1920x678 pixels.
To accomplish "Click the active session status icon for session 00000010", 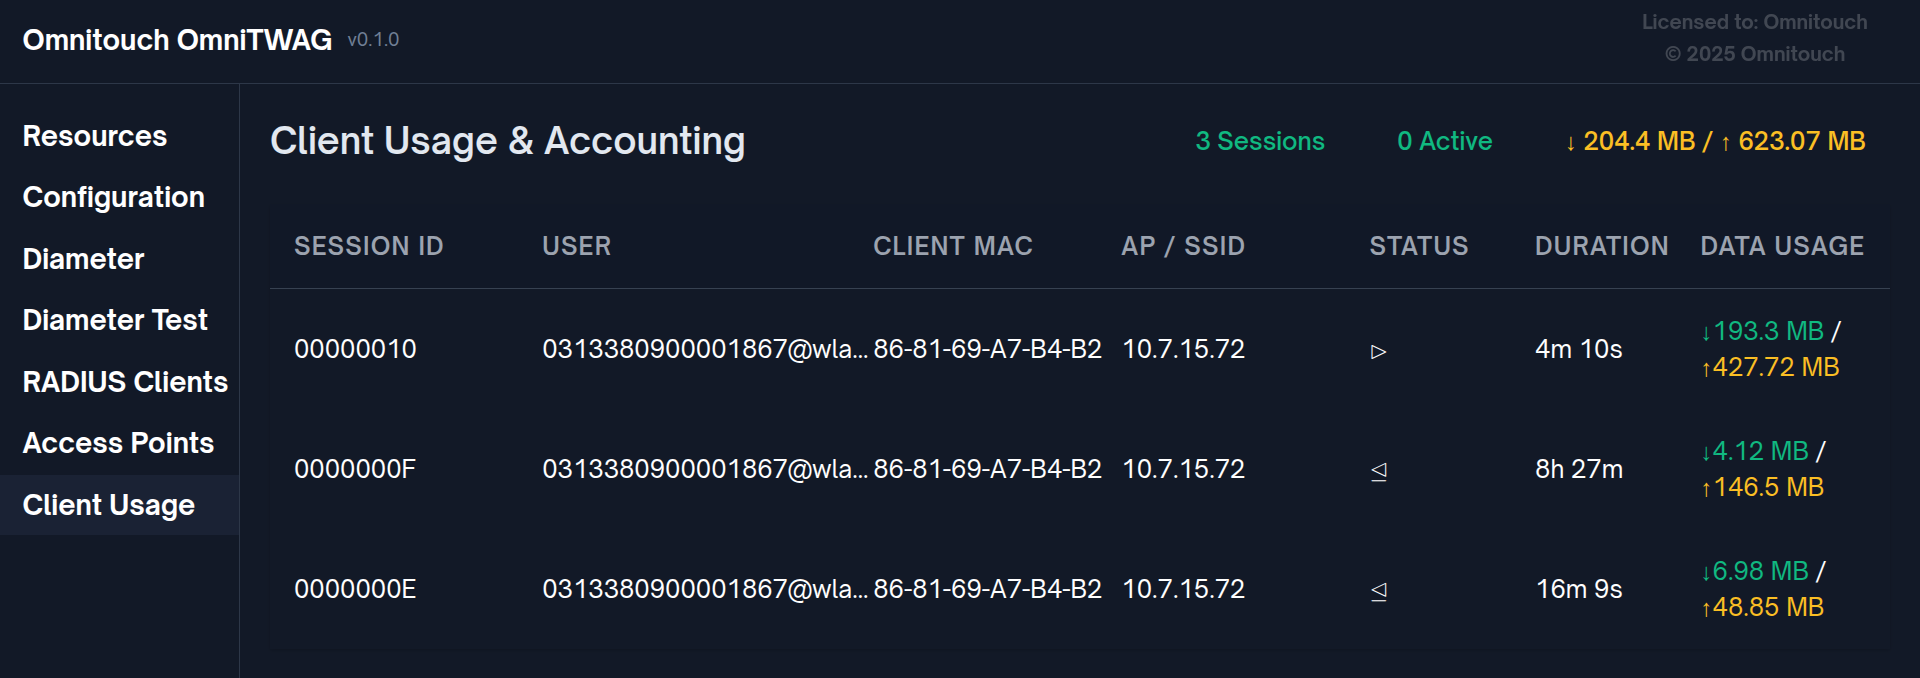I will point(1379,352).
